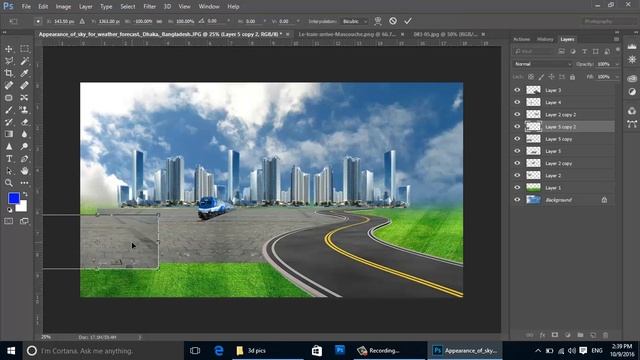Select the Clone Stamp tool
This screenshot has width=640, height=360.
(24, 110)
